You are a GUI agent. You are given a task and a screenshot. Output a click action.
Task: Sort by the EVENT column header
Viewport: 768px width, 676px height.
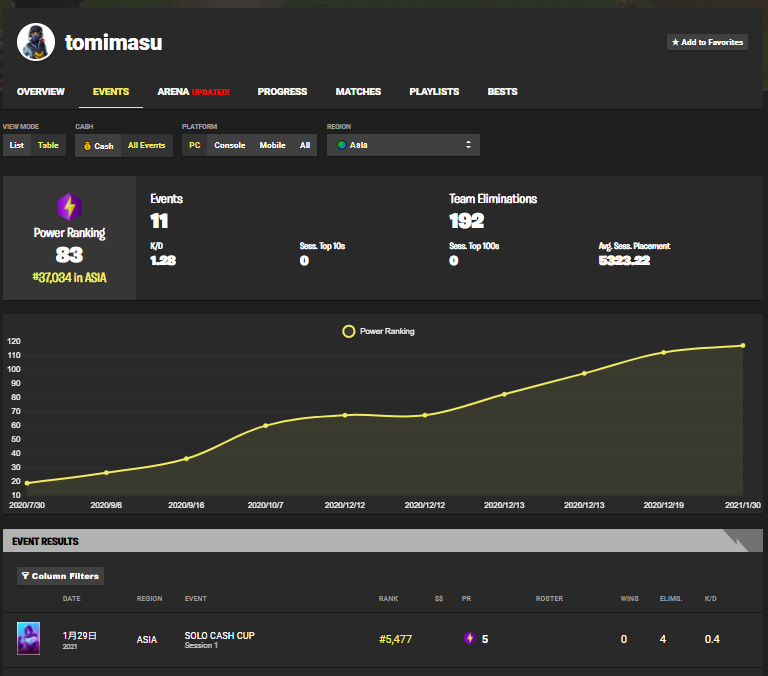click(195, 599)
